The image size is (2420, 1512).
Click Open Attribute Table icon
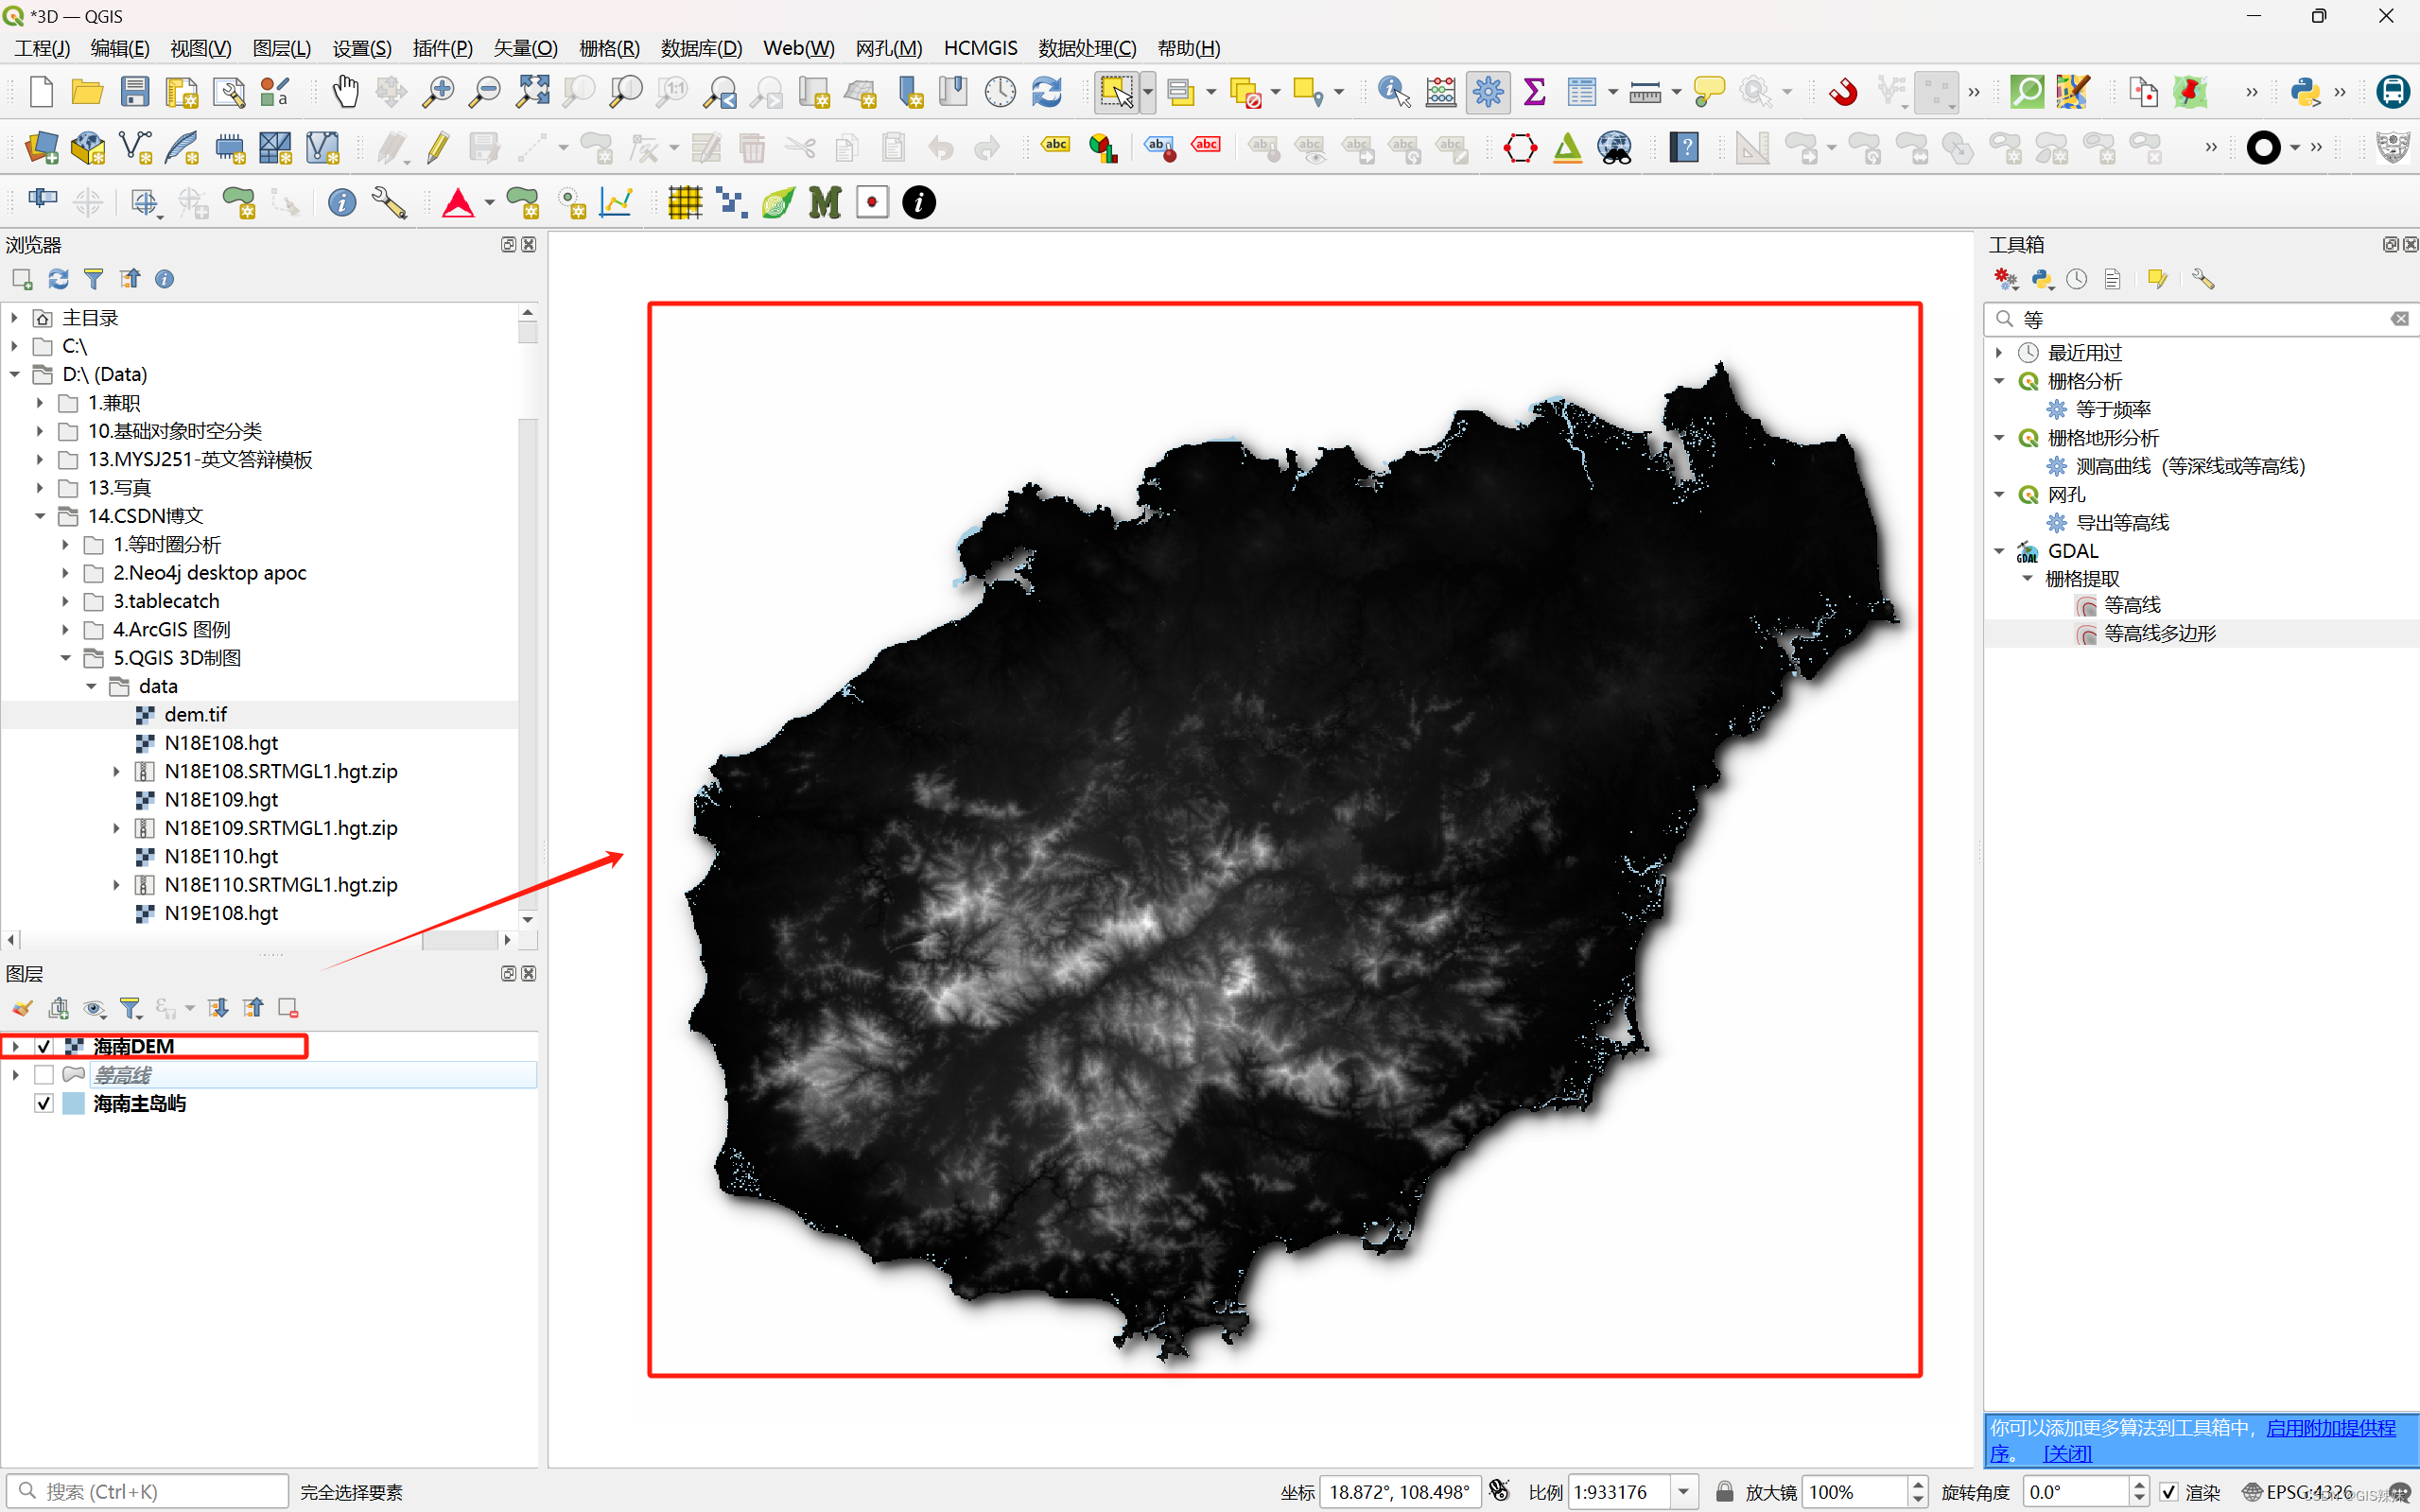pyautogui.click(x=1581, y=92)
